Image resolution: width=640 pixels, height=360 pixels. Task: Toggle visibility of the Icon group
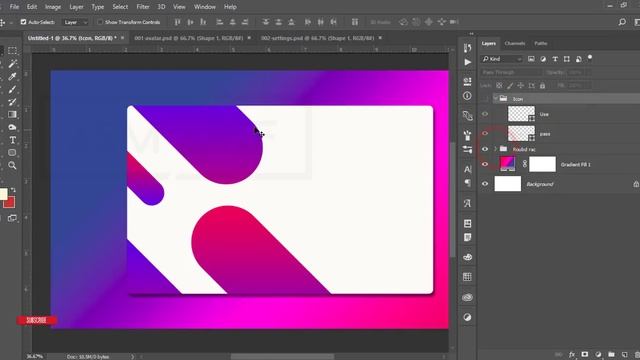pyautogui.click(x=485, y=99)
